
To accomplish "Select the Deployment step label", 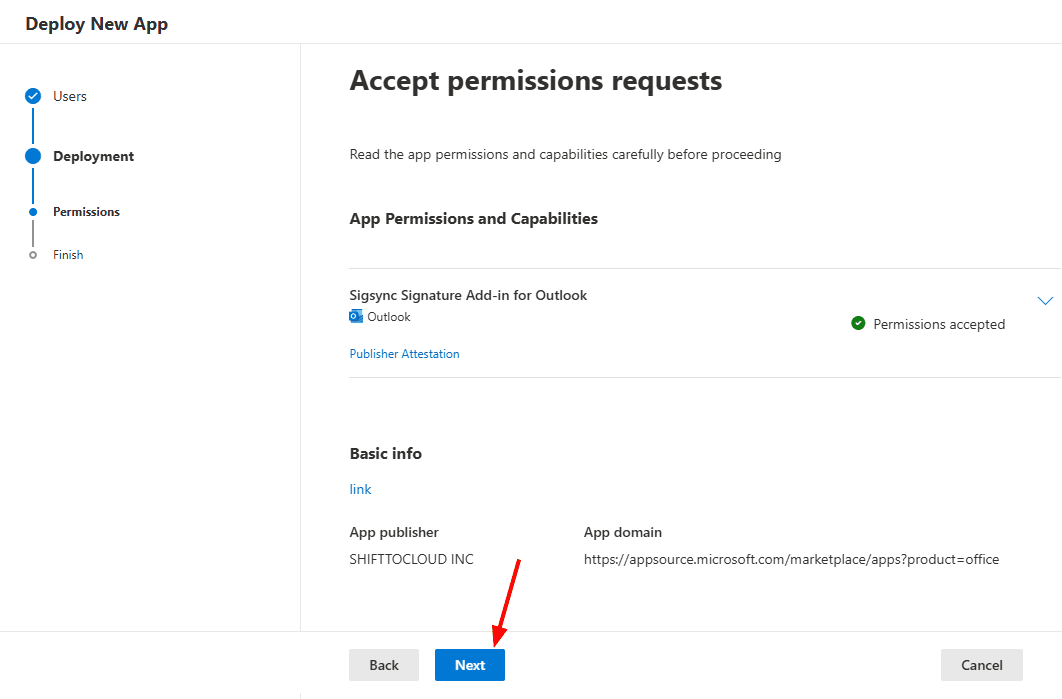I will click(x=93, y=156).
